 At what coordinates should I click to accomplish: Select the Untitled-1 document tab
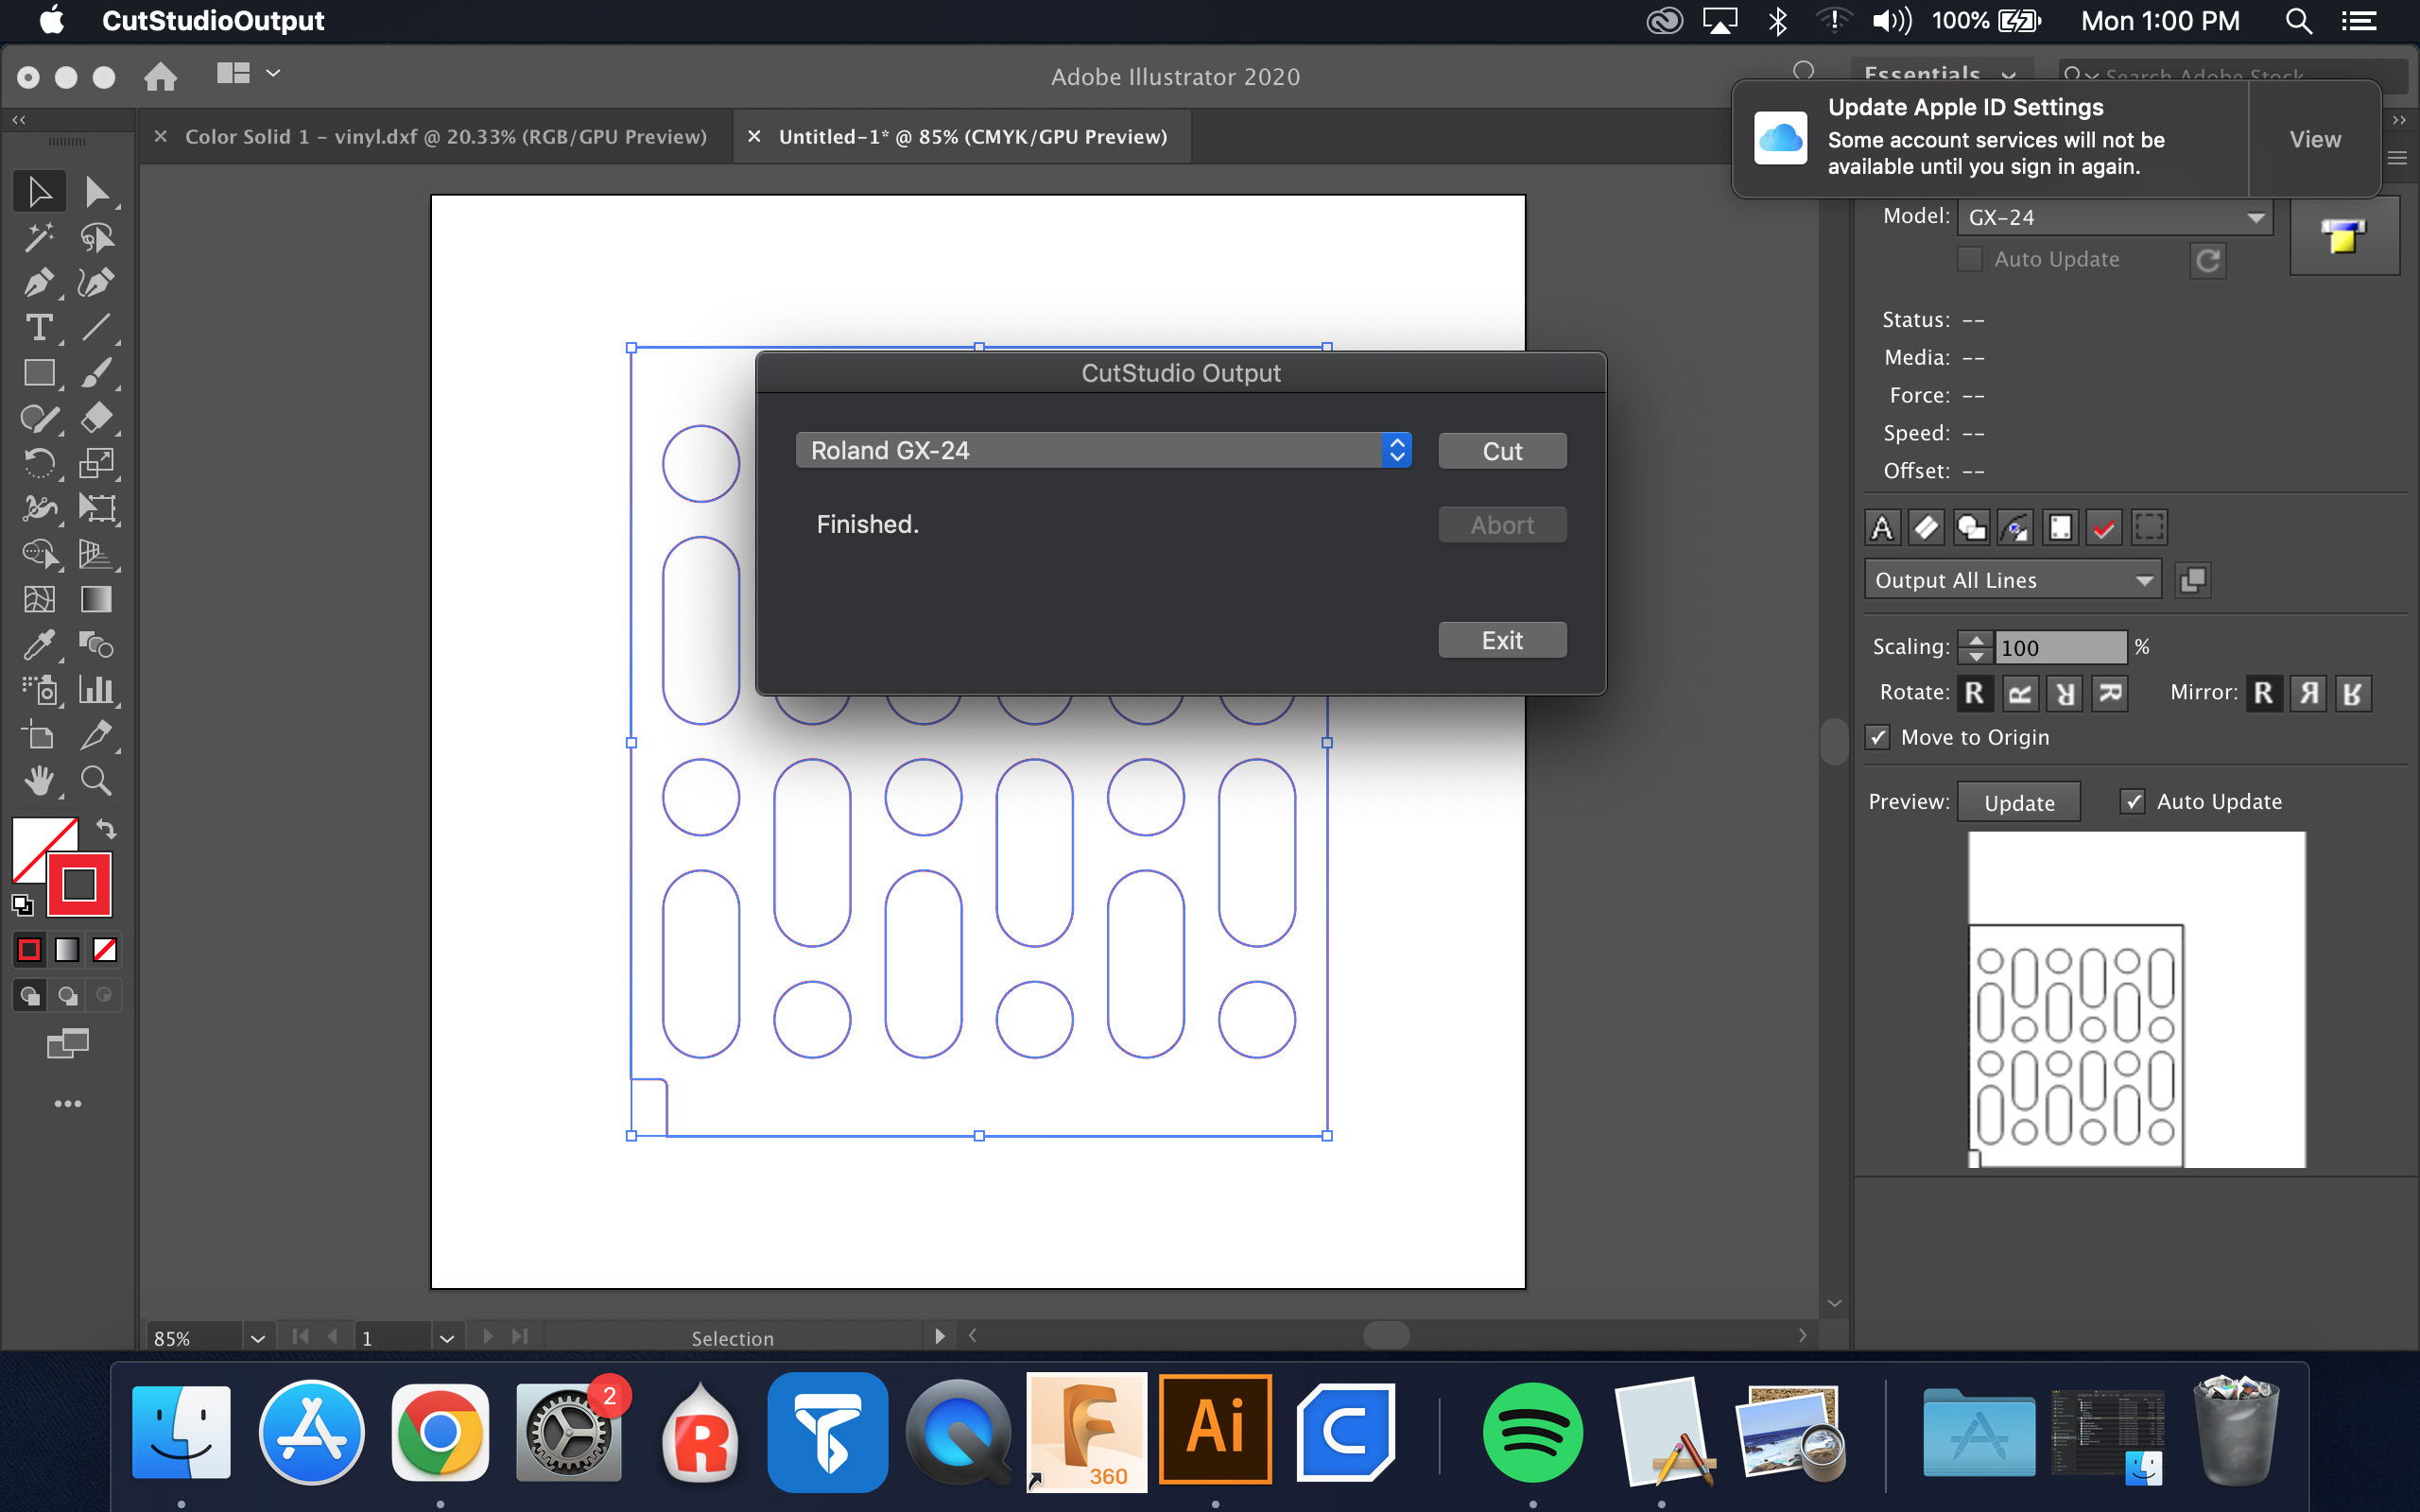click(x=972, y=137)
